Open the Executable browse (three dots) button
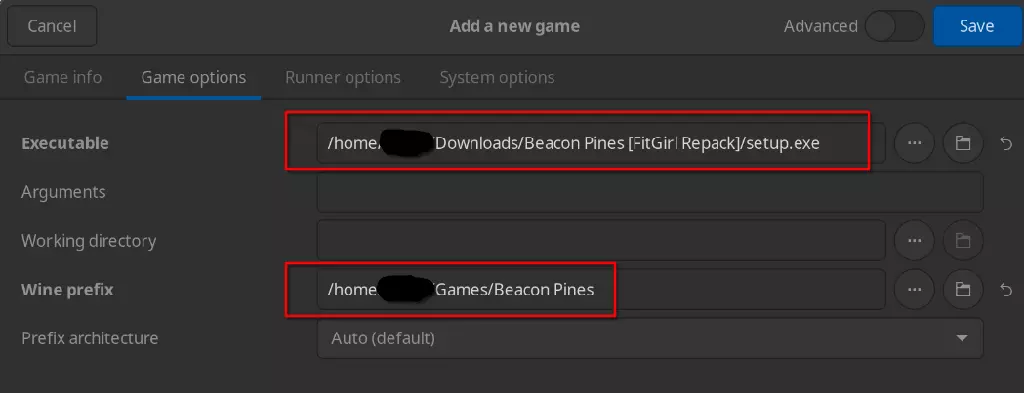Viewport: 1024px width, 393px height. click(x=914, y=143)
